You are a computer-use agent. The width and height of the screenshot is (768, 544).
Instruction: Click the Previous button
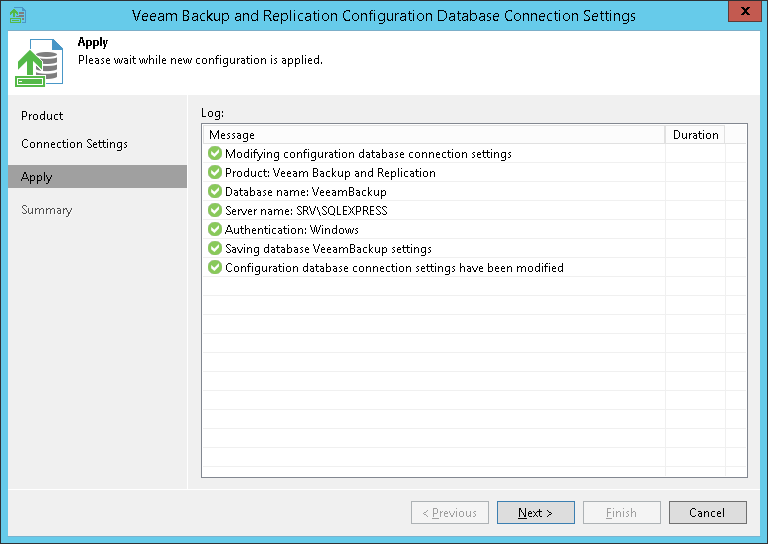tap(450, 513)
